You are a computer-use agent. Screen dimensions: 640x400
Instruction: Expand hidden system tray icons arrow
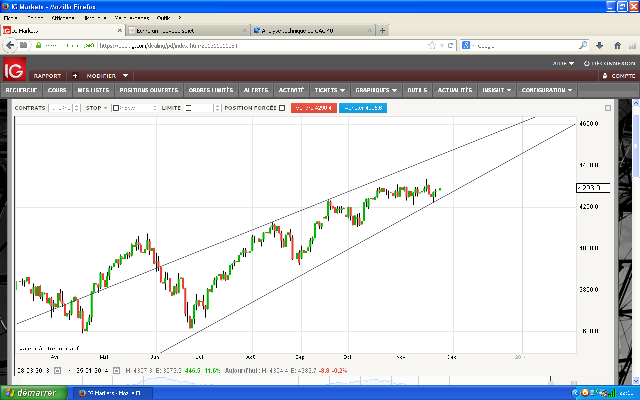click(x=576, y=393)
